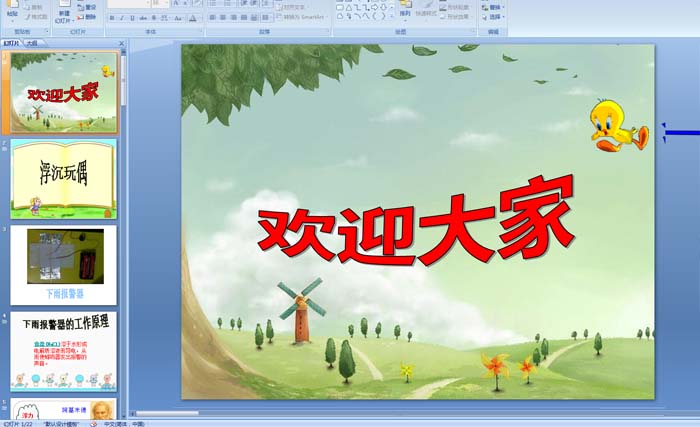Select the curve shape in the shapes gallery

[366, 17]
